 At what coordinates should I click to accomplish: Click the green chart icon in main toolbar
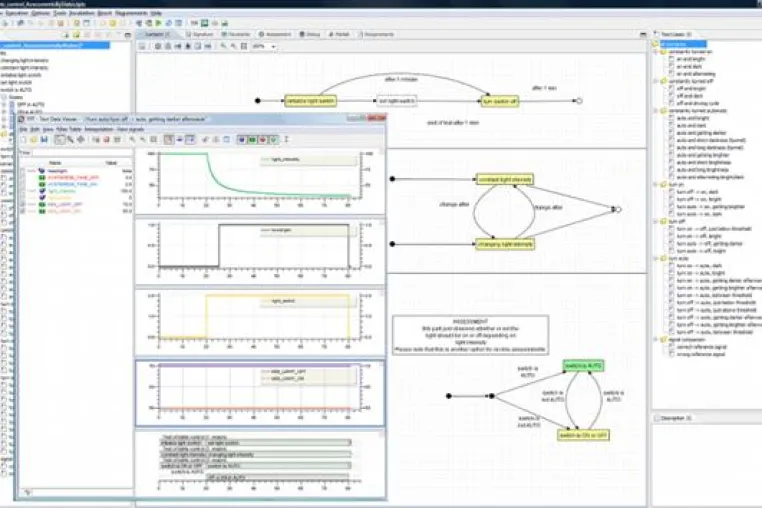[x=205, y=23]
